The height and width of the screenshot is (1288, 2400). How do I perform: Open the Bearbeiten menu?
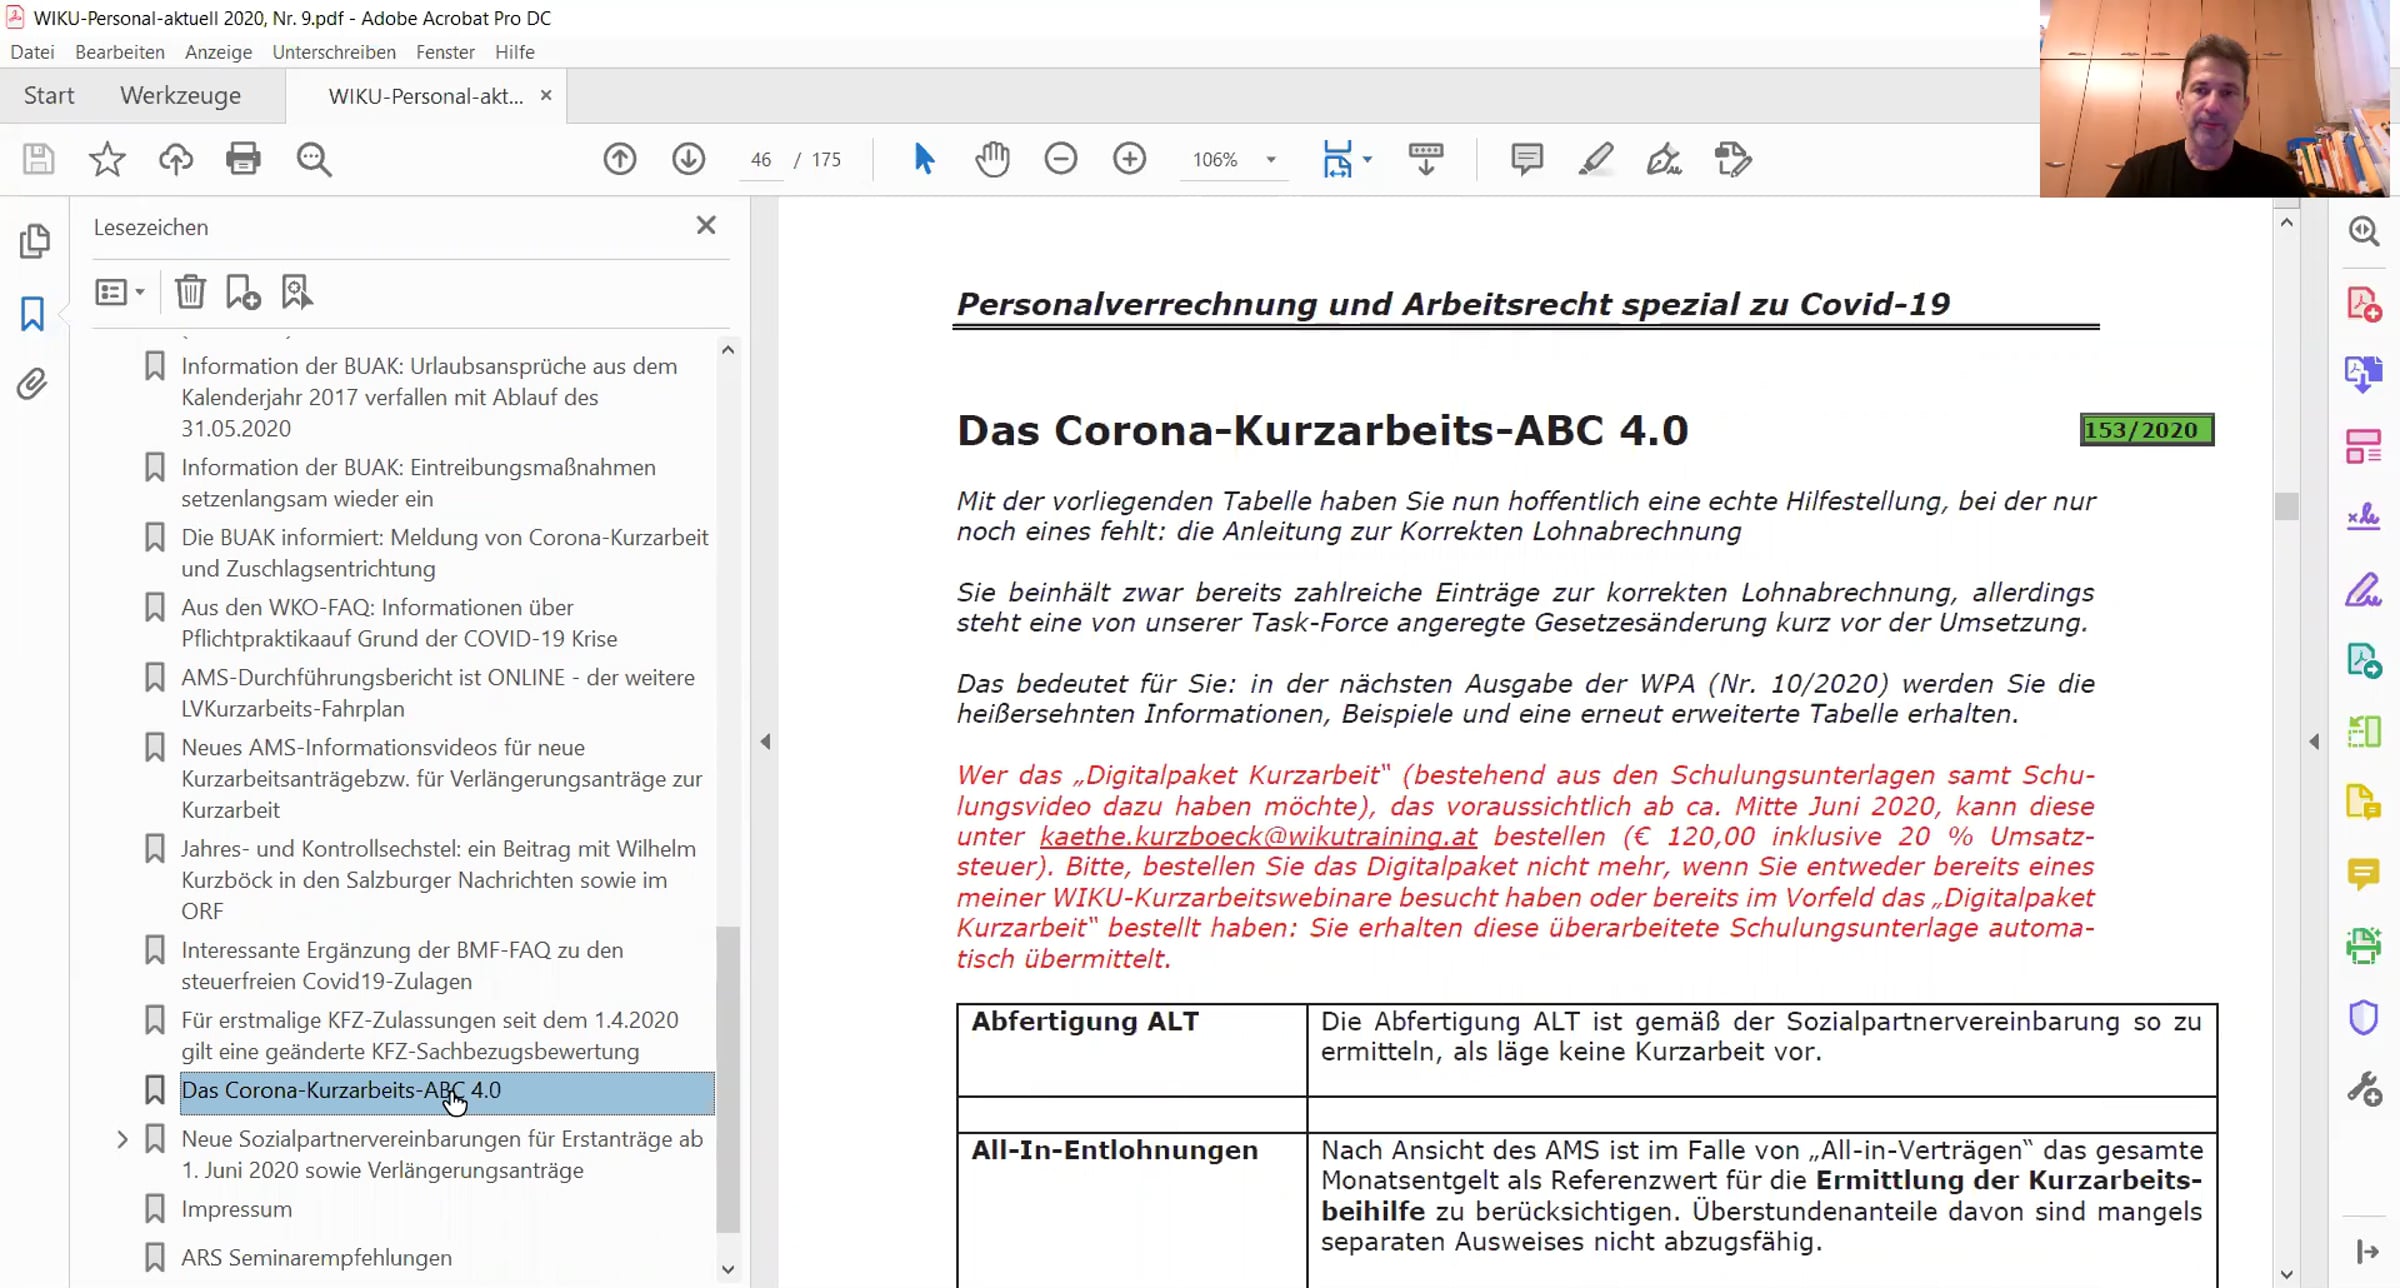tap(120, 52)
